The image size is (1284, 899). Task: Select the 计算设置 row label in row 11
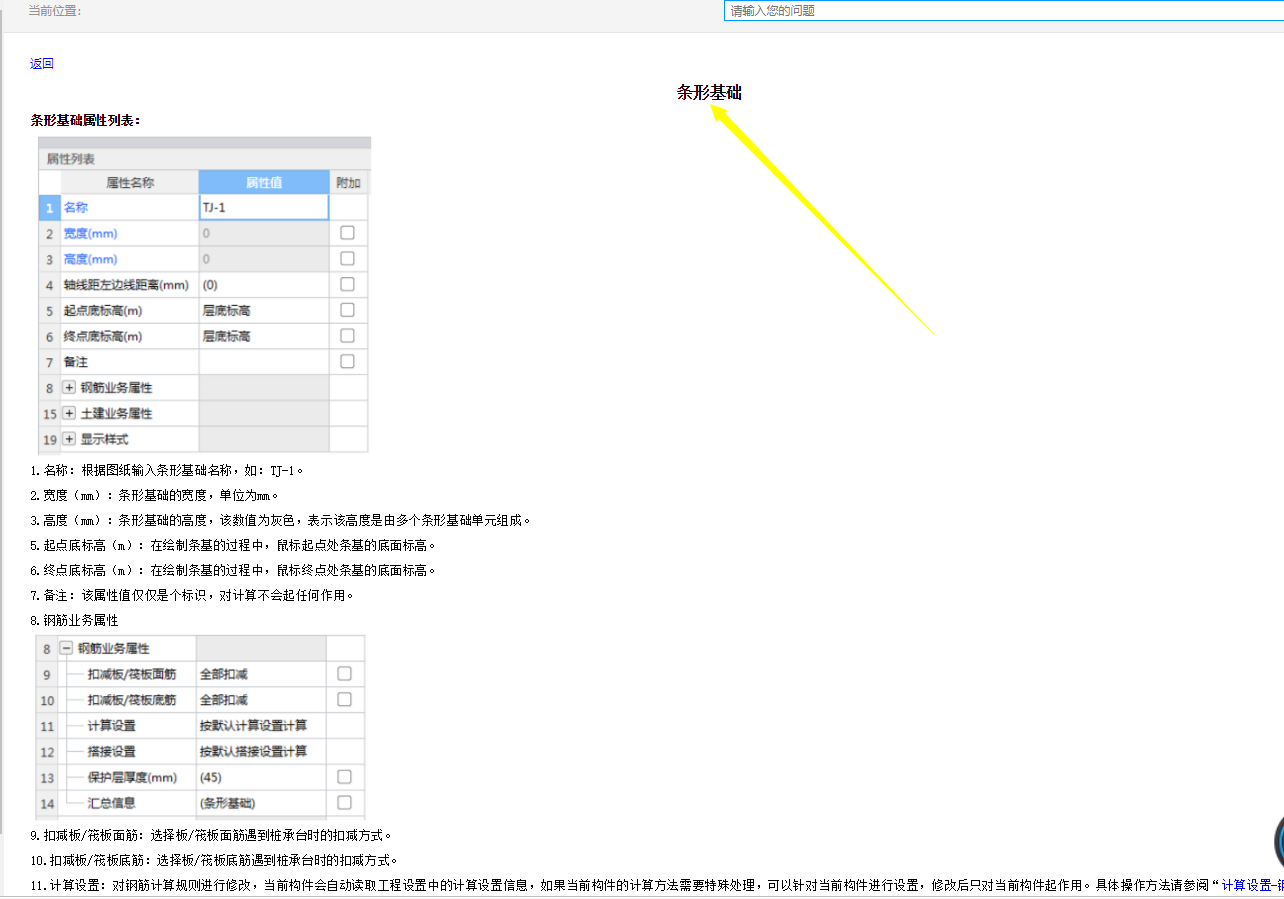tap(111, 725)
